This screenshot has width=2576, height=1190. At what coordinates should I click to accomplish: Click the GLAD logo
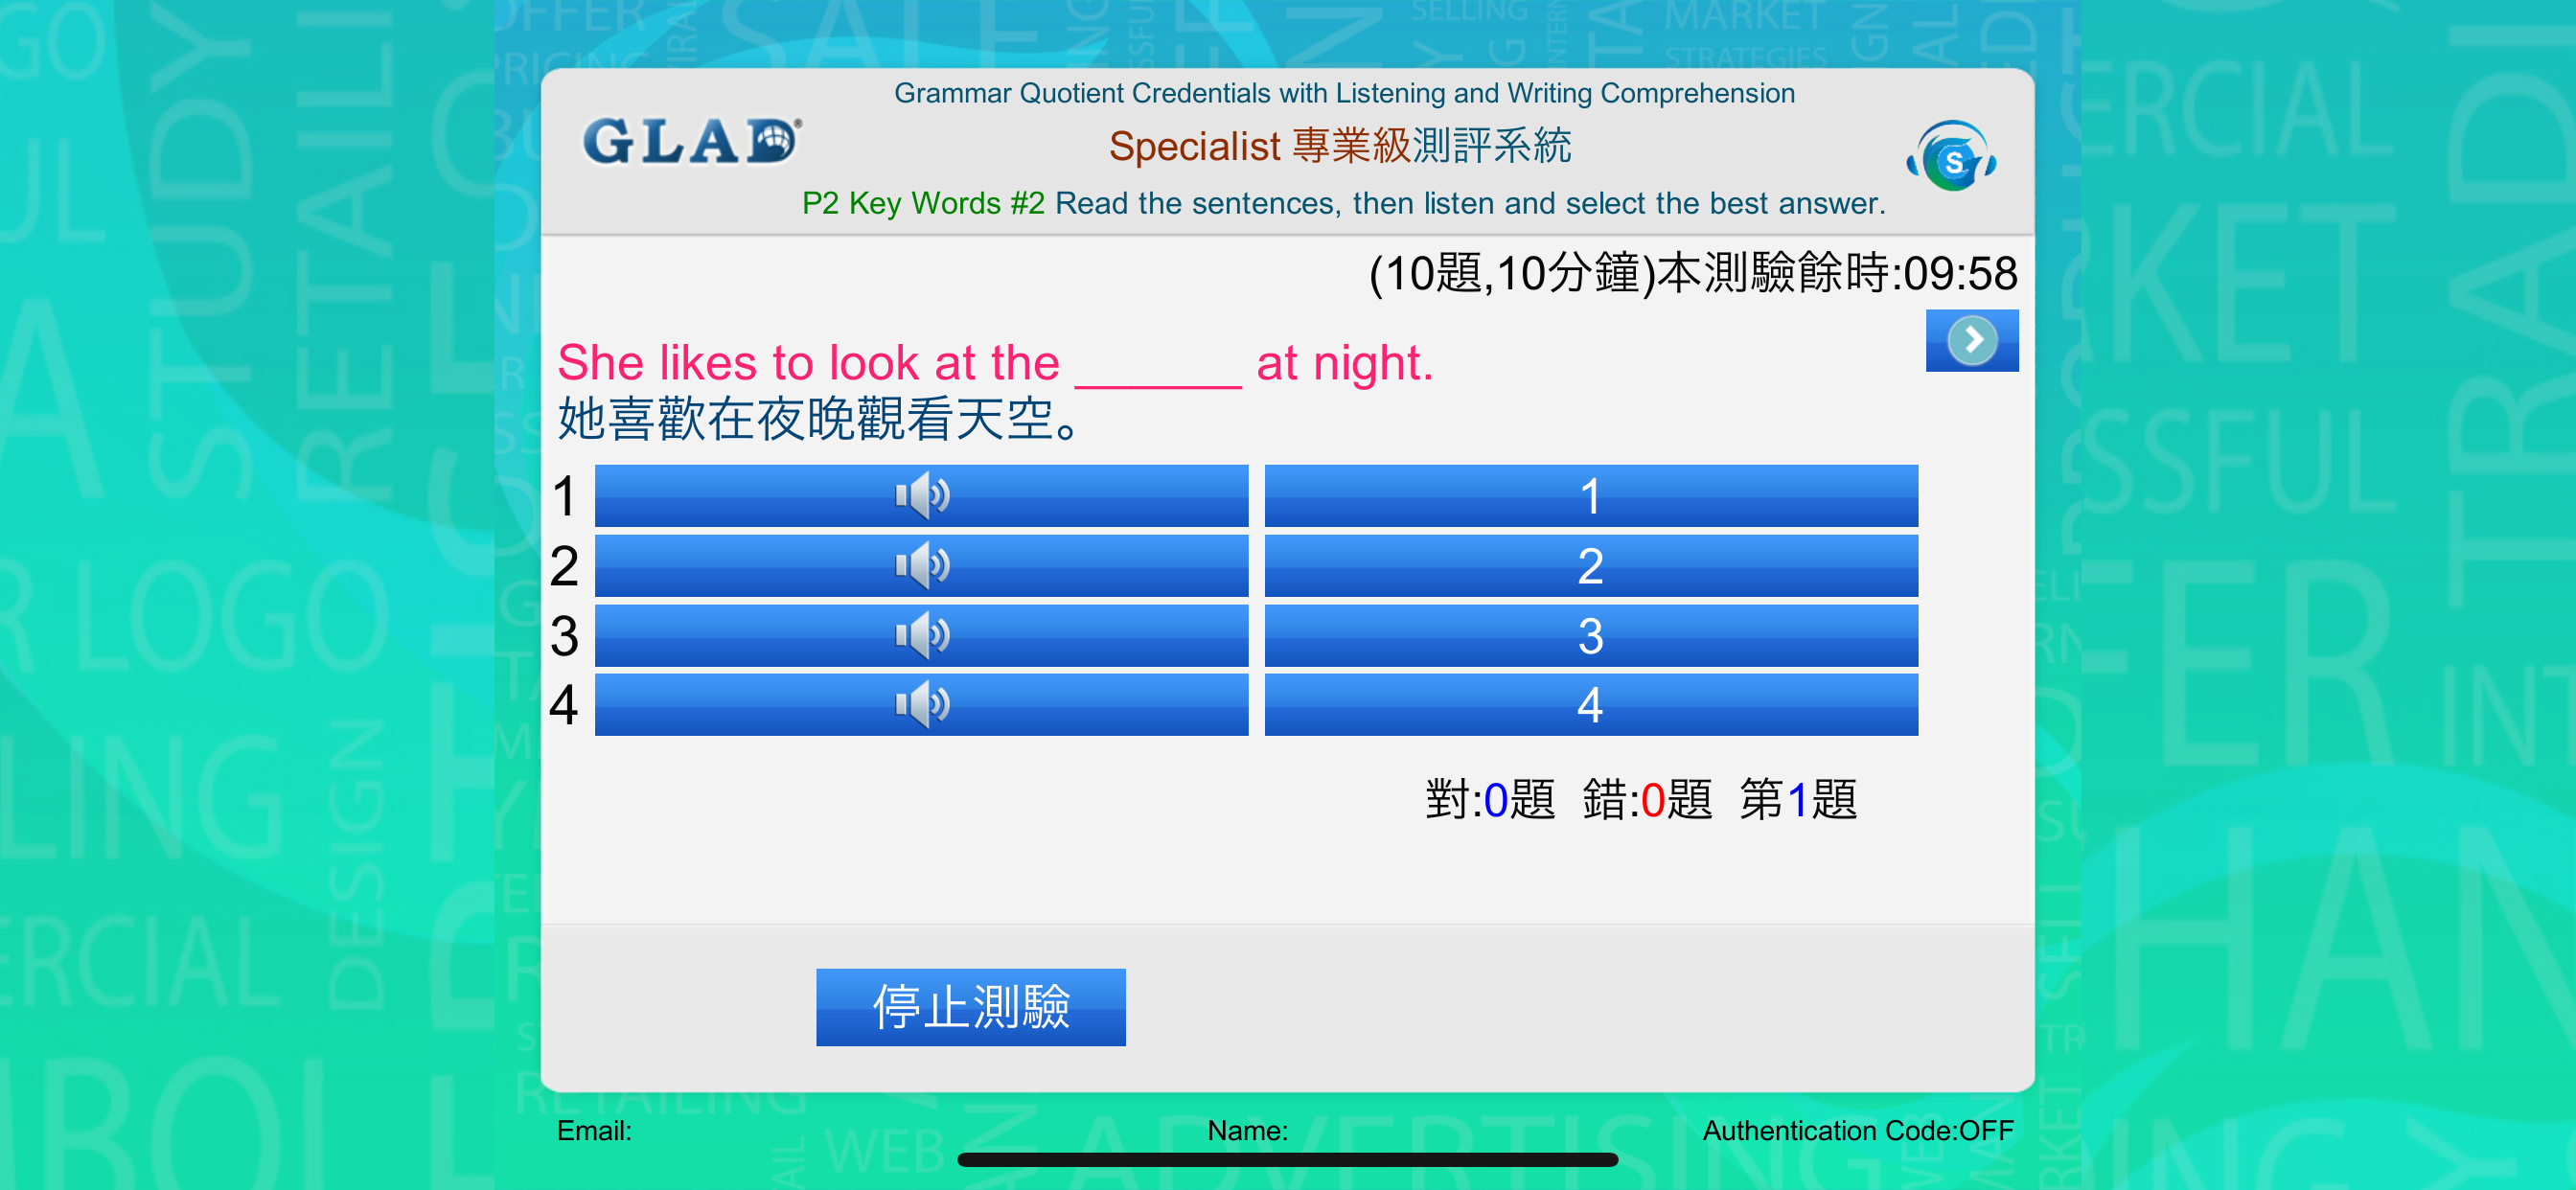point(692,141)
